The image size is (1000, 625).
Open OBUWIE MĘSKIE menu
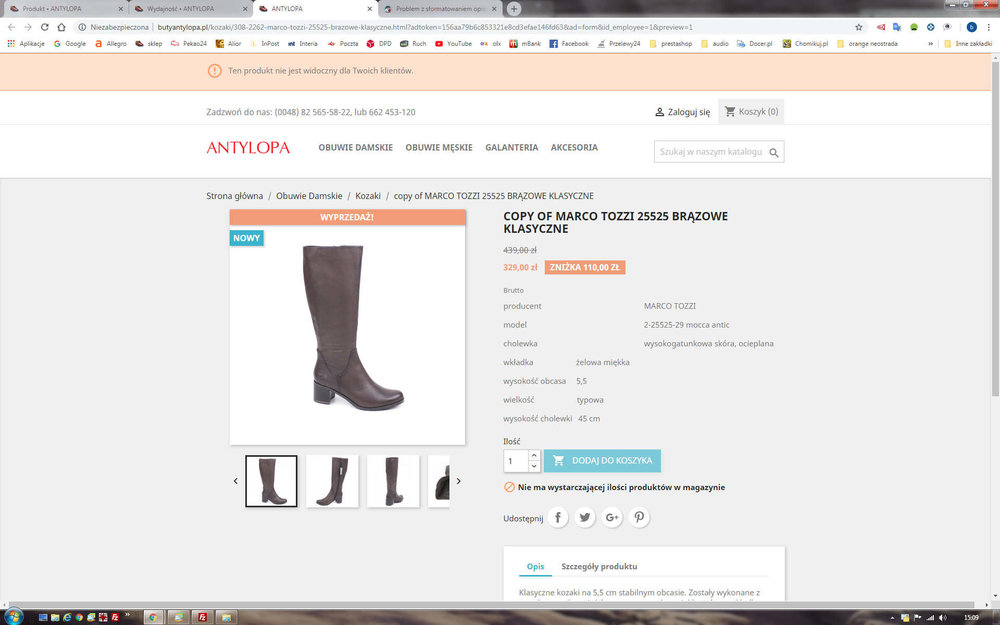(x=439, y=147)
